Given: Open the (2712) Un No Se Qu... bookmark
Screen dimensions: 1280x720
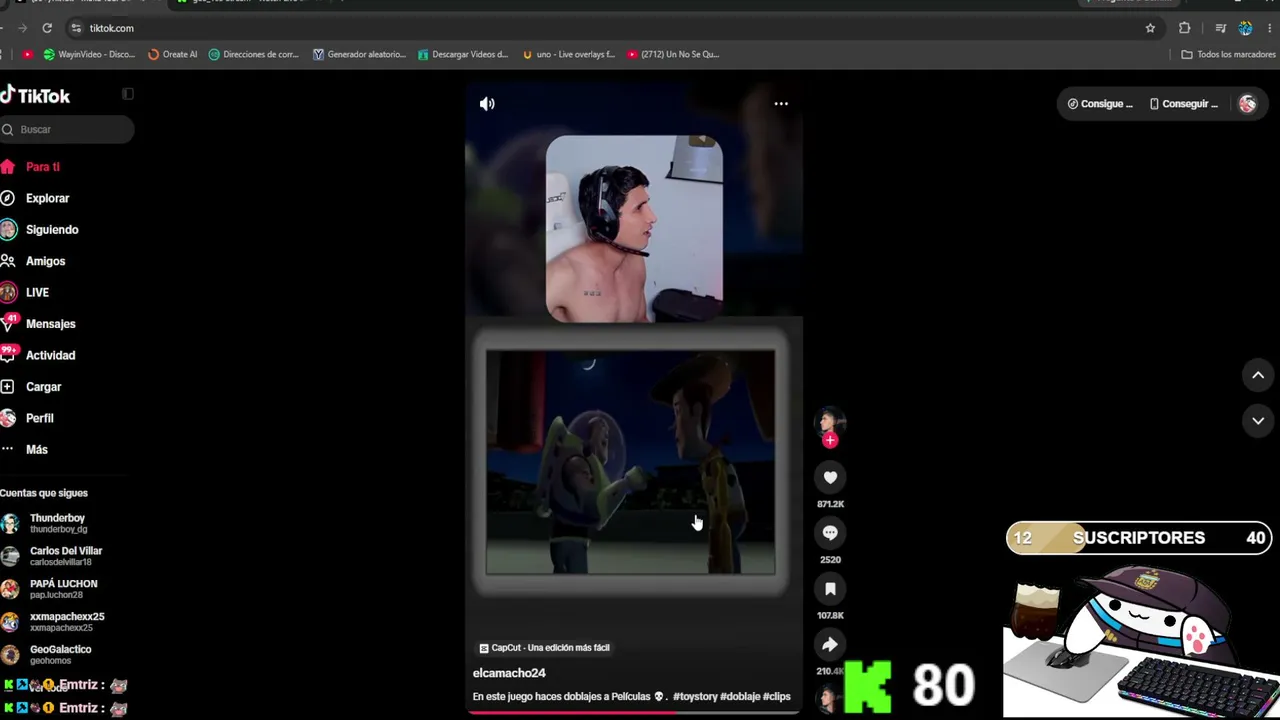Looking at the screenshot, I should tap(673, 54).
